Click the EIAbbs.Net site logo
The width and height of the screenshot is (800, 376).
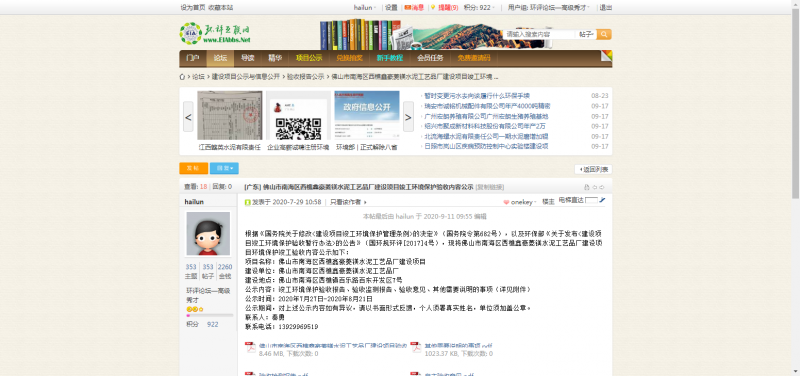click(x=215, y=33)
